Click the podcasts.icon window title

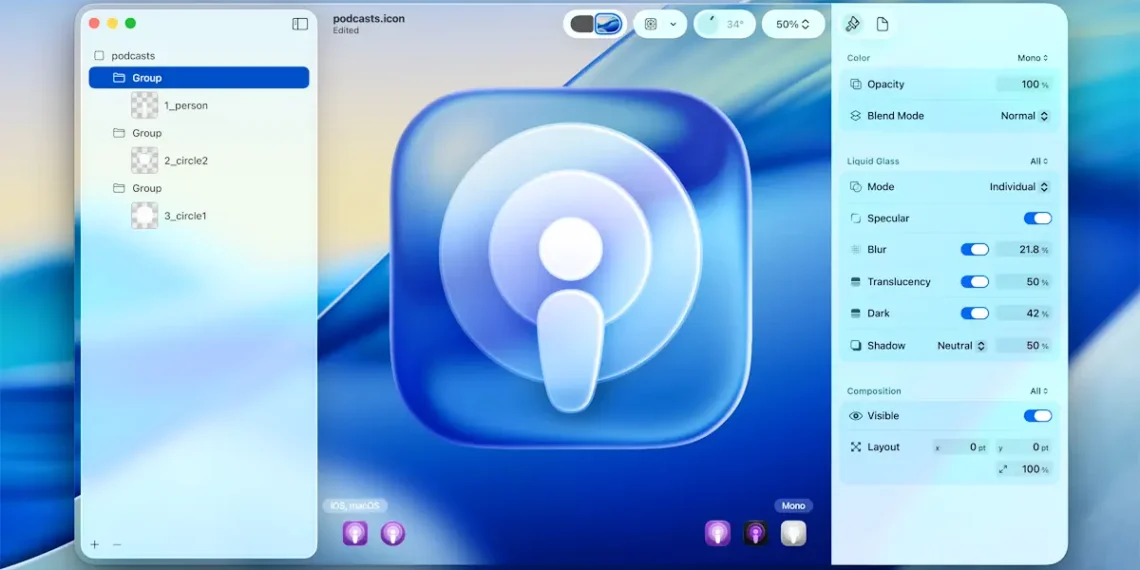(x=369, y=19)
